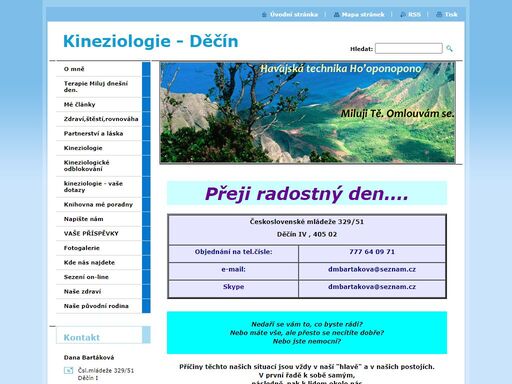The width and height of the screenshot is (512, 384).
Task: Click the Dana Bartáková contact name
Action: (x=89, y=358)
